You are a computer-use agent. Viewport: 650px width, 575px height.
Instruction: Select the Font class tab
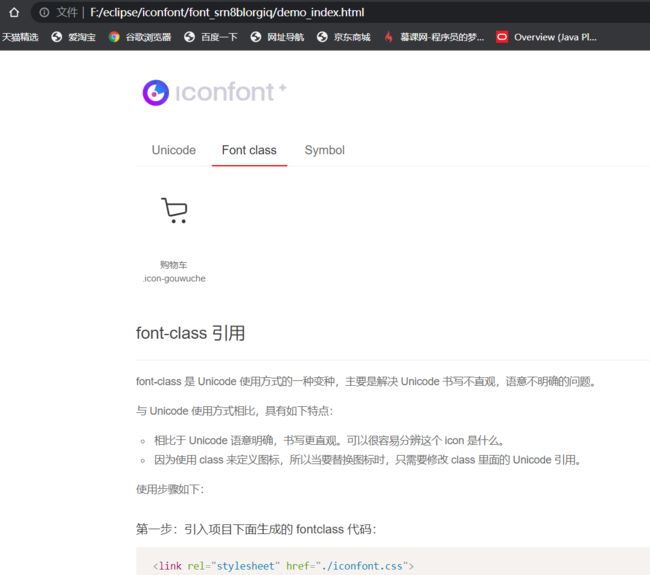pyautogui.click(x=249, y=150)
